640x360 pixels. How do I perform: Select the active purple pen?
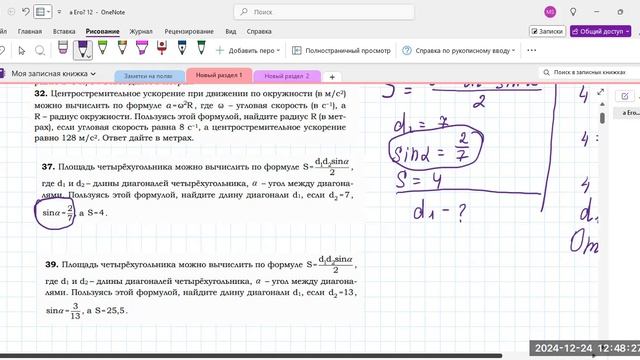82,49
